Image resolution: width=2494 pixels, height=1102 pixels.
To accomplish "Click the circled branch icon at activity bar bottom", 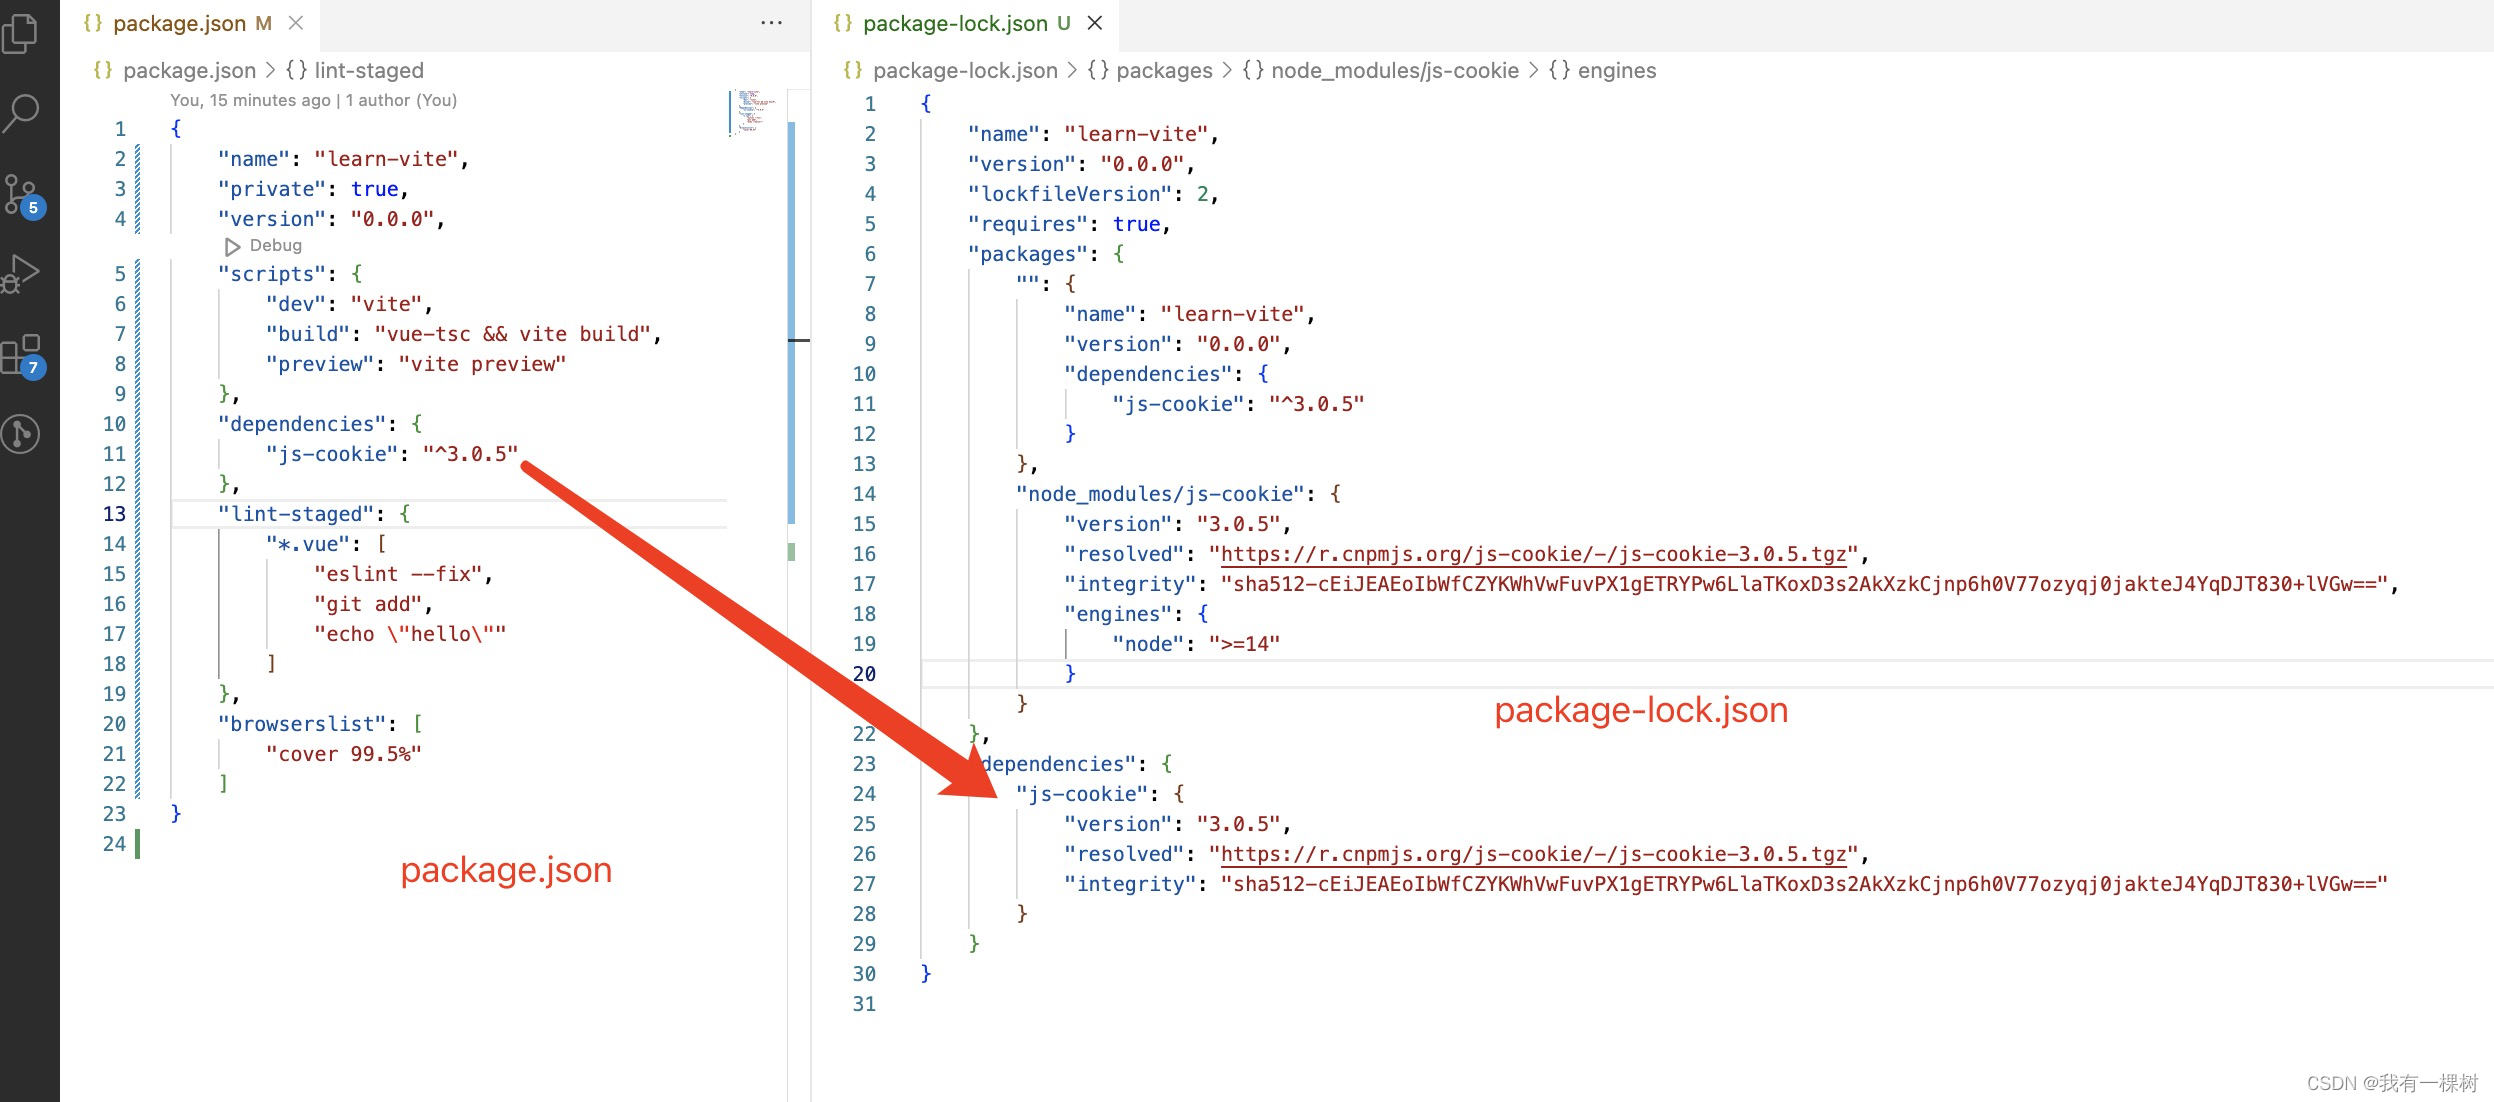I will (22, 434).
